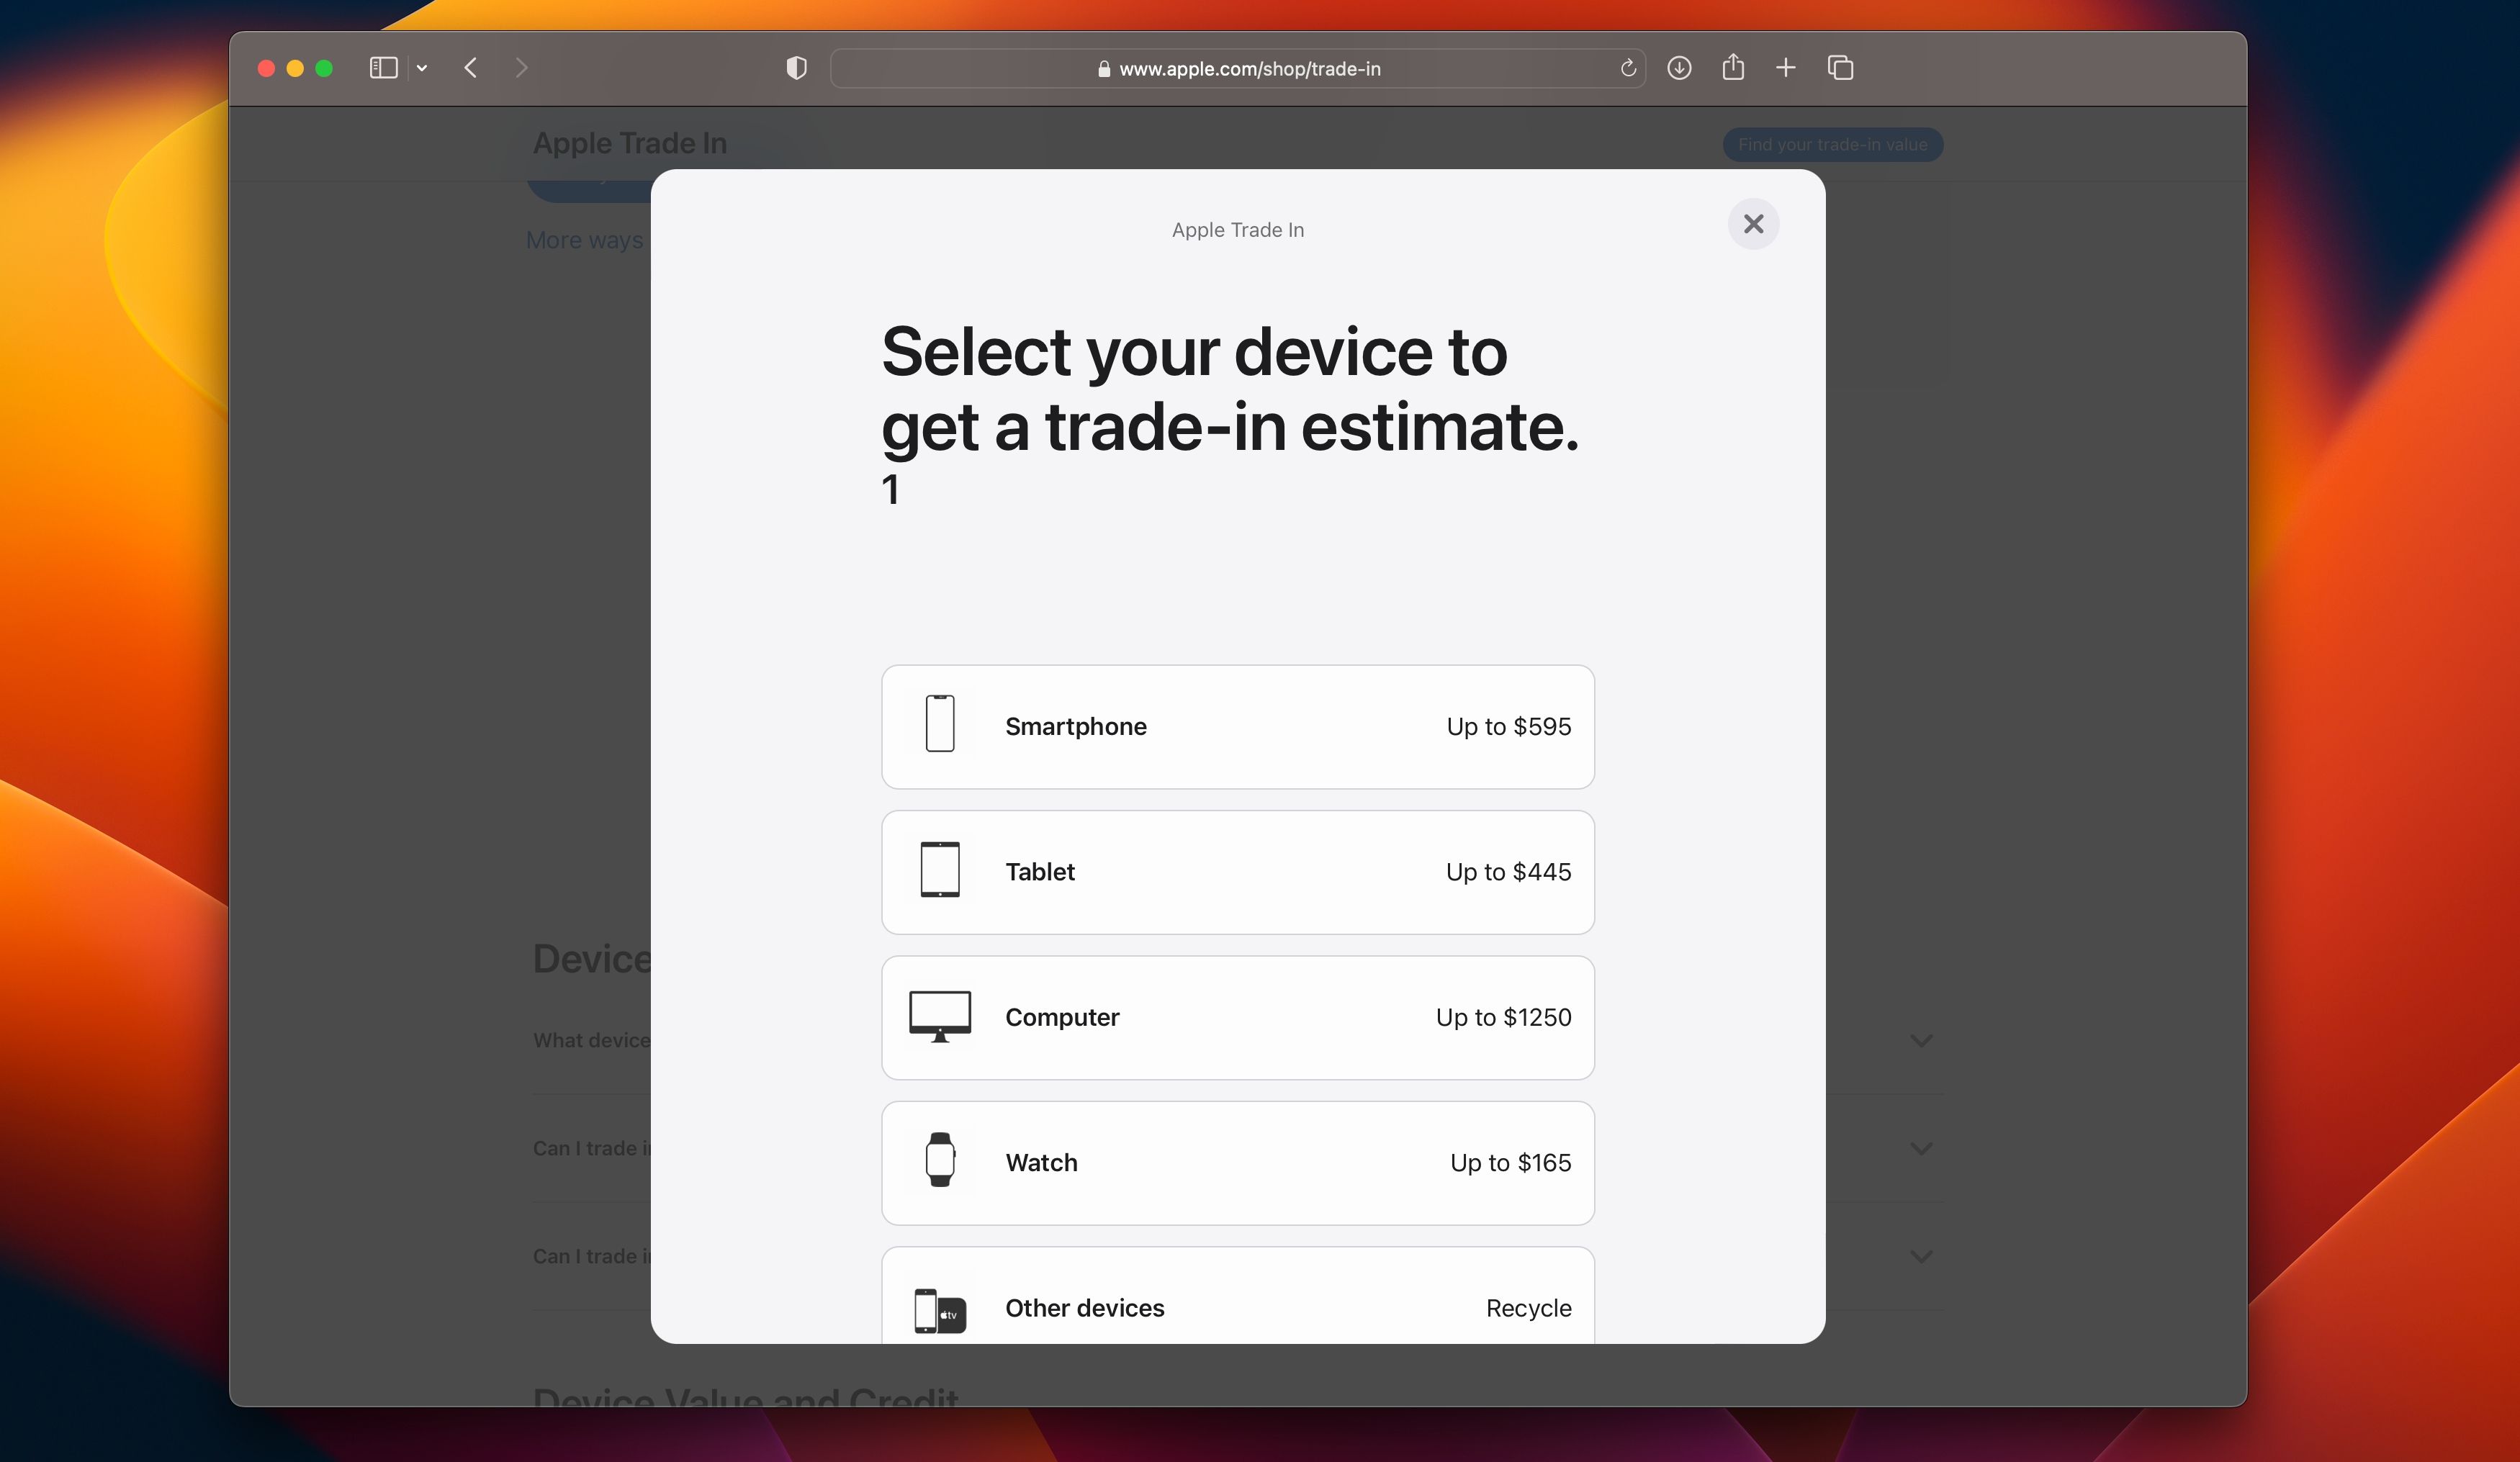Show the downloads list
2520x1462 pixels.
click(x=1679, y=68)
